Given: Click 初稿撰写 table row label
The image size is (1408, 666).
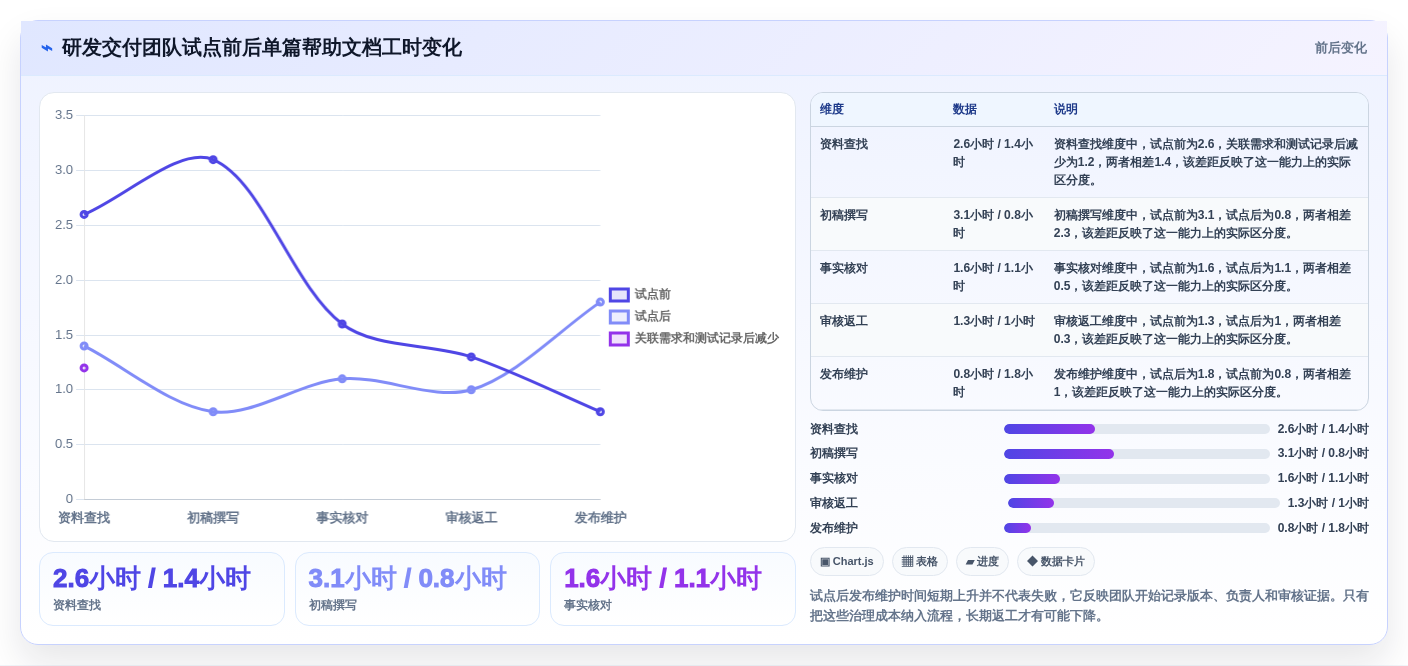Looking at the screenshot, I should [844, 216].
